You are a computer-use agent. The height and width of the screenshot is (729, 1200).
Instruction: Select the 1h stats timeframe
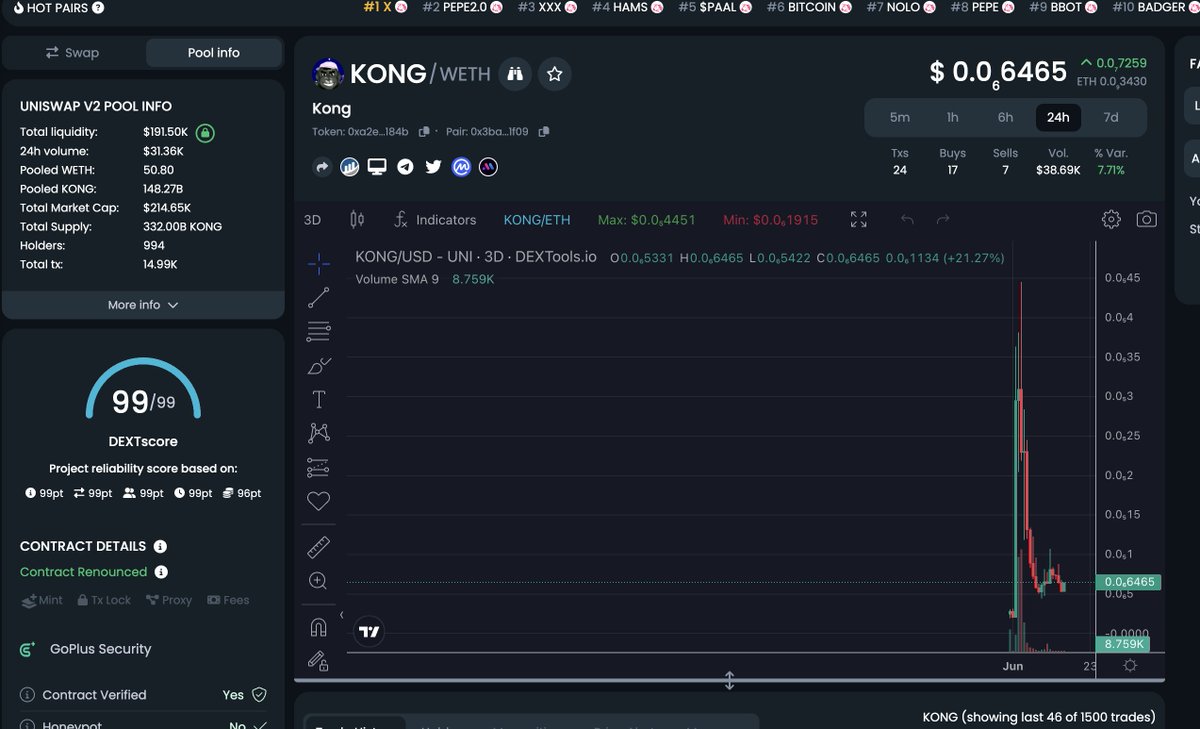click(953, 117)
